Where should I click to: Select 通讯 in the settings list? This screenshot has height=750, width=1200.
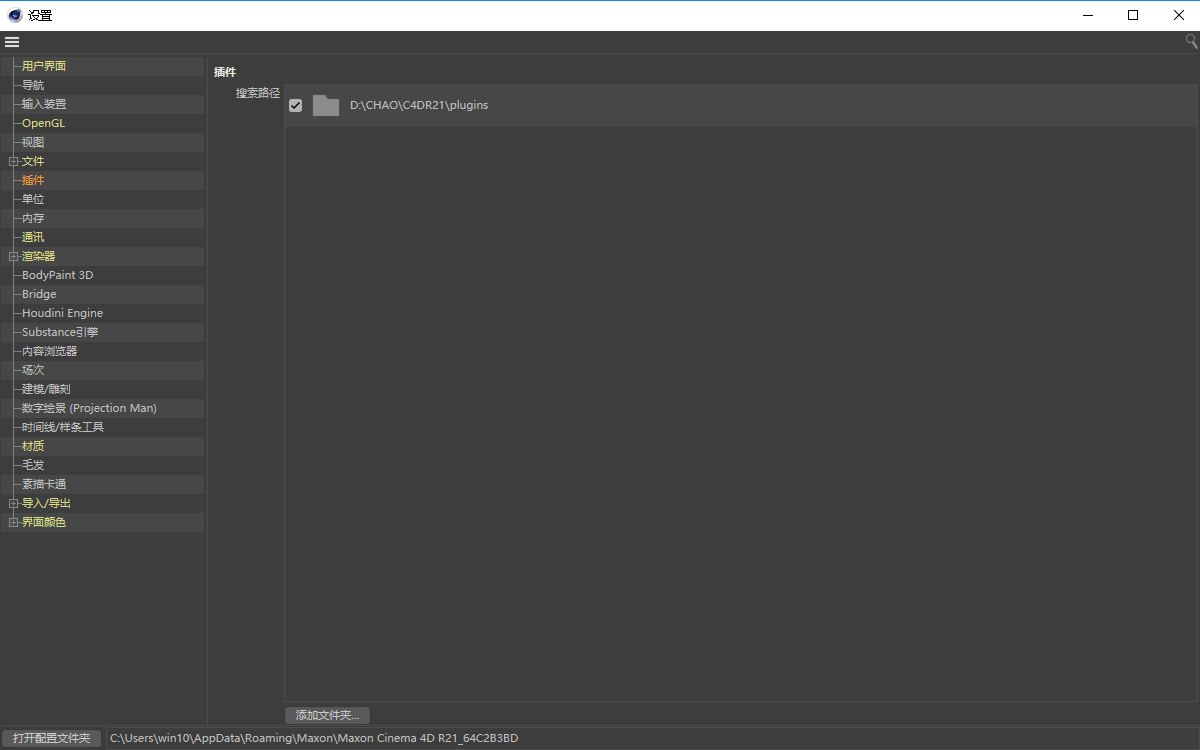click(x=33, y=237)
